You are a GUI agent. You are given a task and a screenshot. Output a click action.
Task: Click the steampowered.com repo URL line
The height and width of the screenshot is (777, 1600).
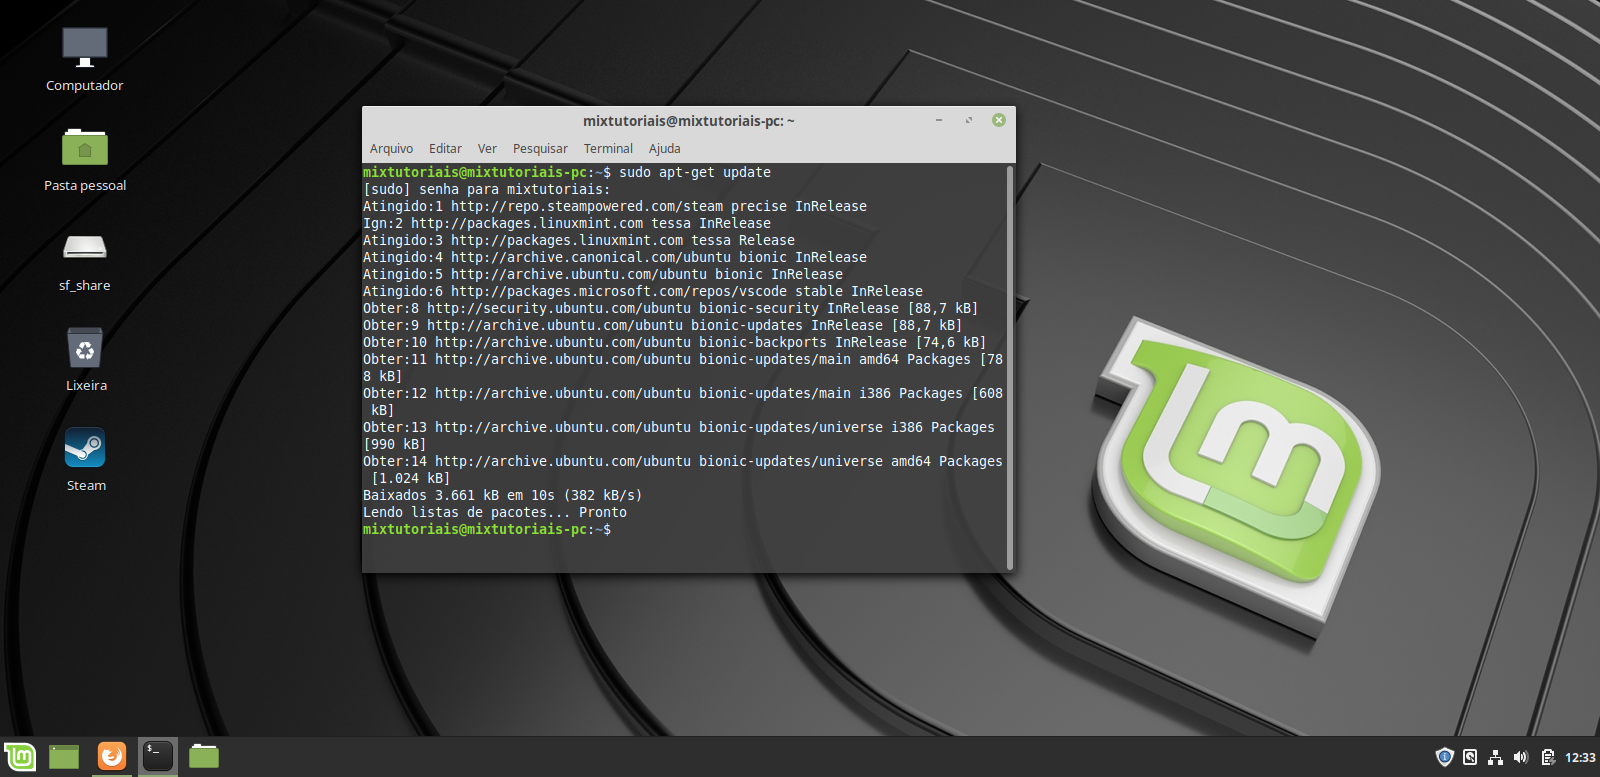click(615, 206)
